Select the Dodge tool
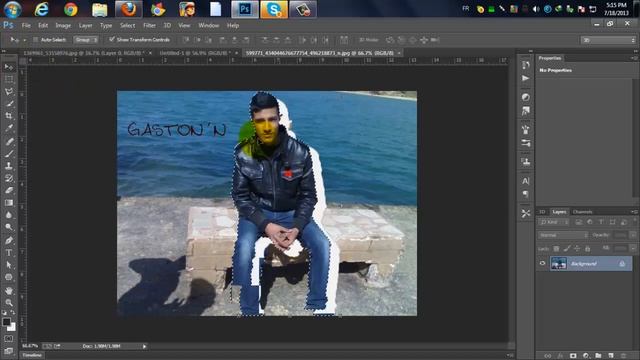 [x=9, y=227]
